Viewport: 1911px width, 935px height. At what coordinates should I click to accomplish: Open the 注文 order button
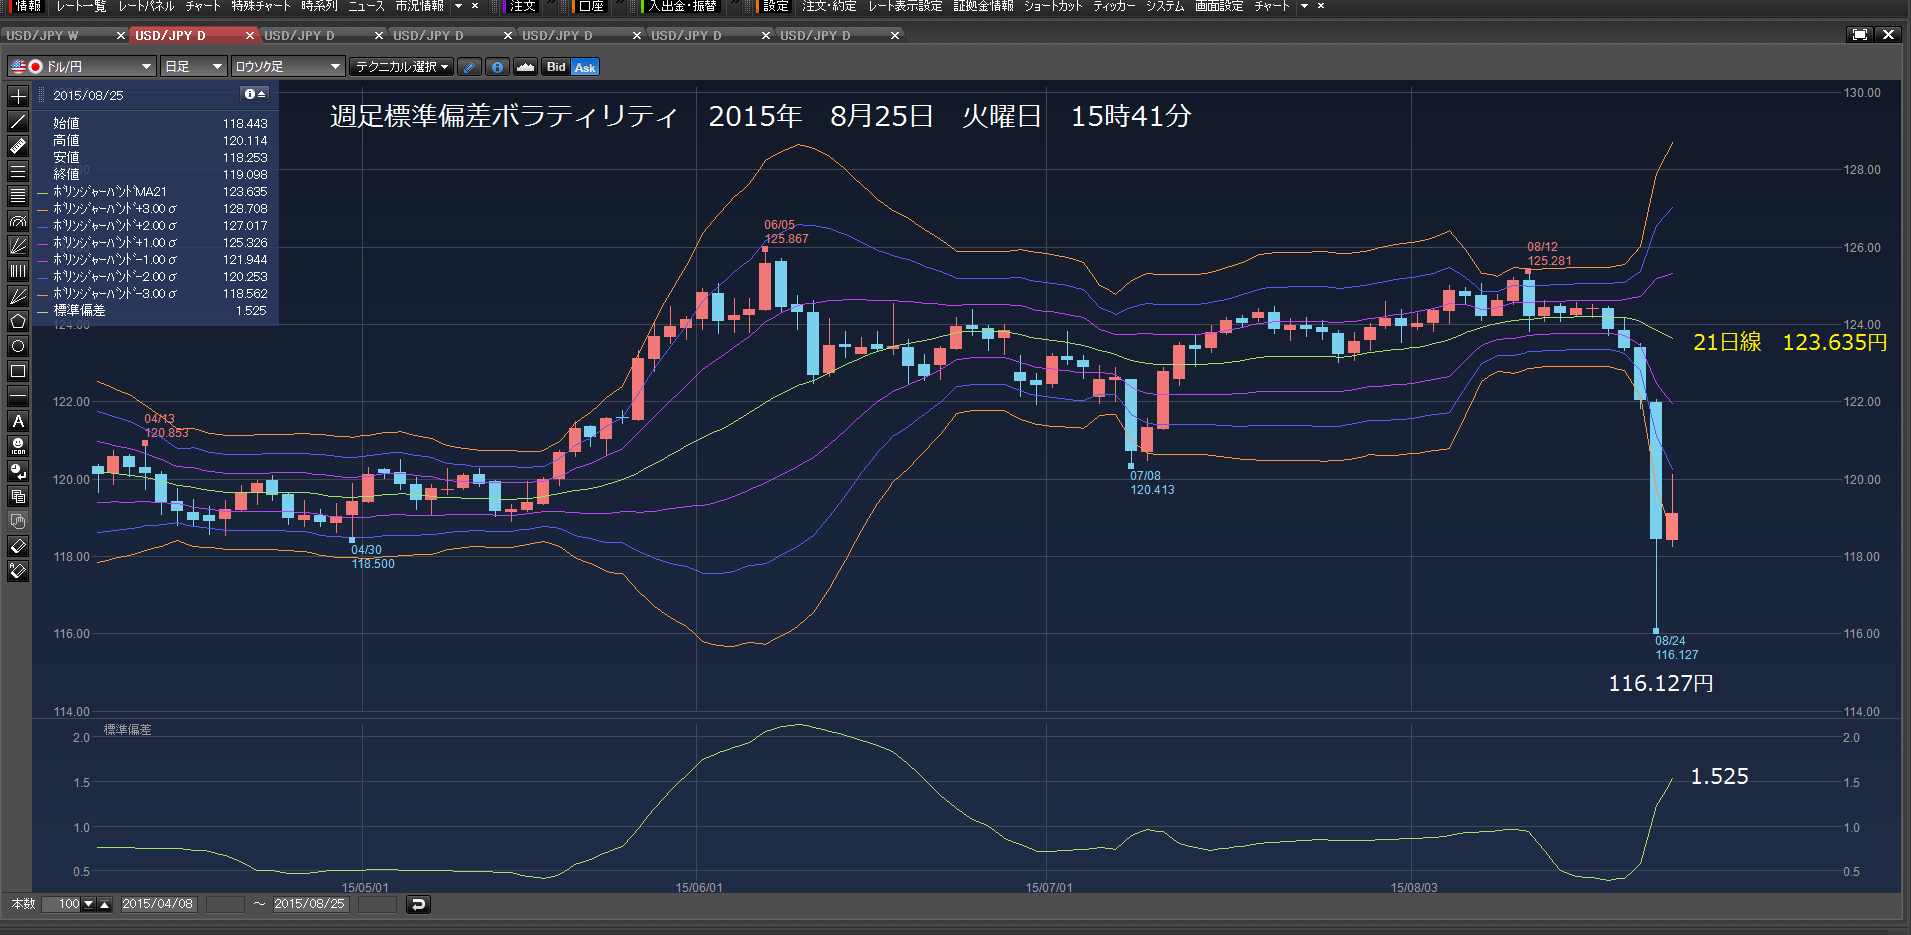point(520,6)
